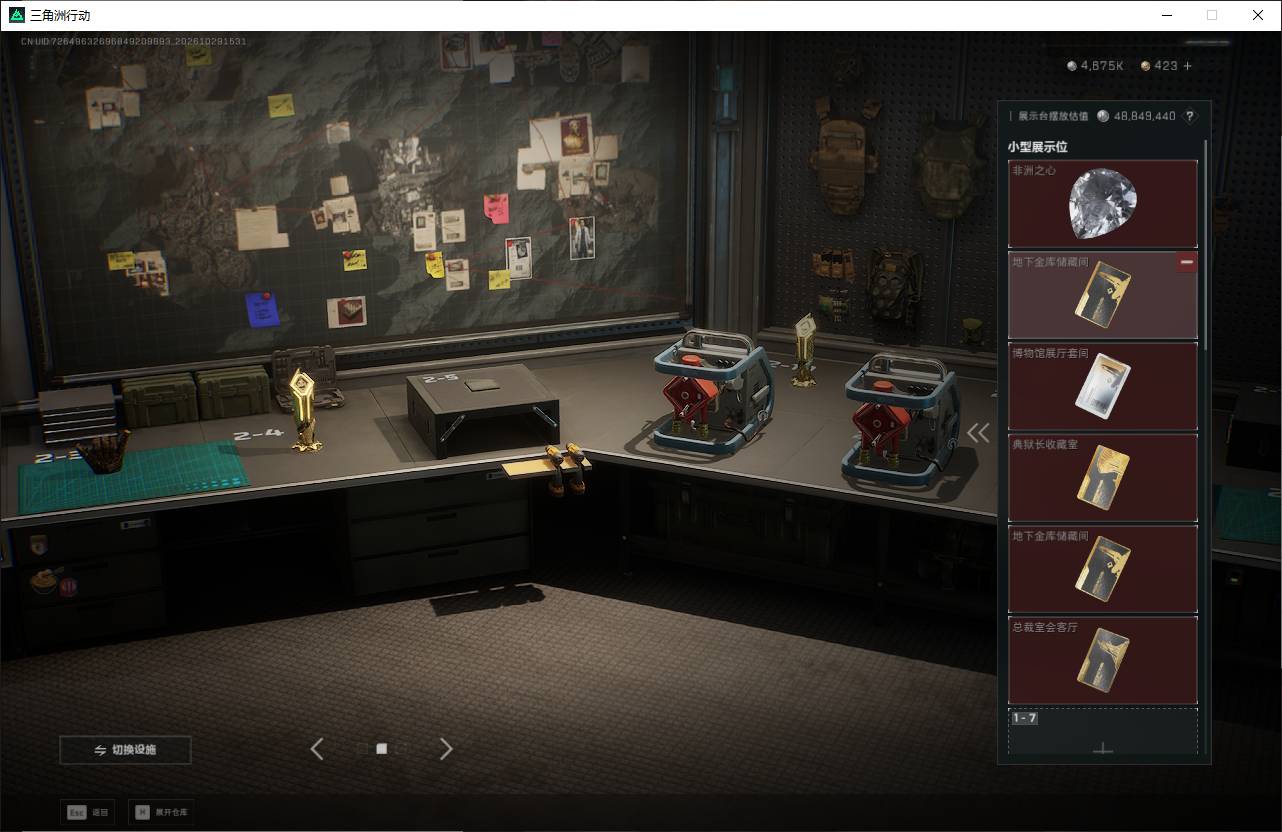Go to previous display page arrow
Viewport: 1282px width, 832px height.
[x=317, y=748]
